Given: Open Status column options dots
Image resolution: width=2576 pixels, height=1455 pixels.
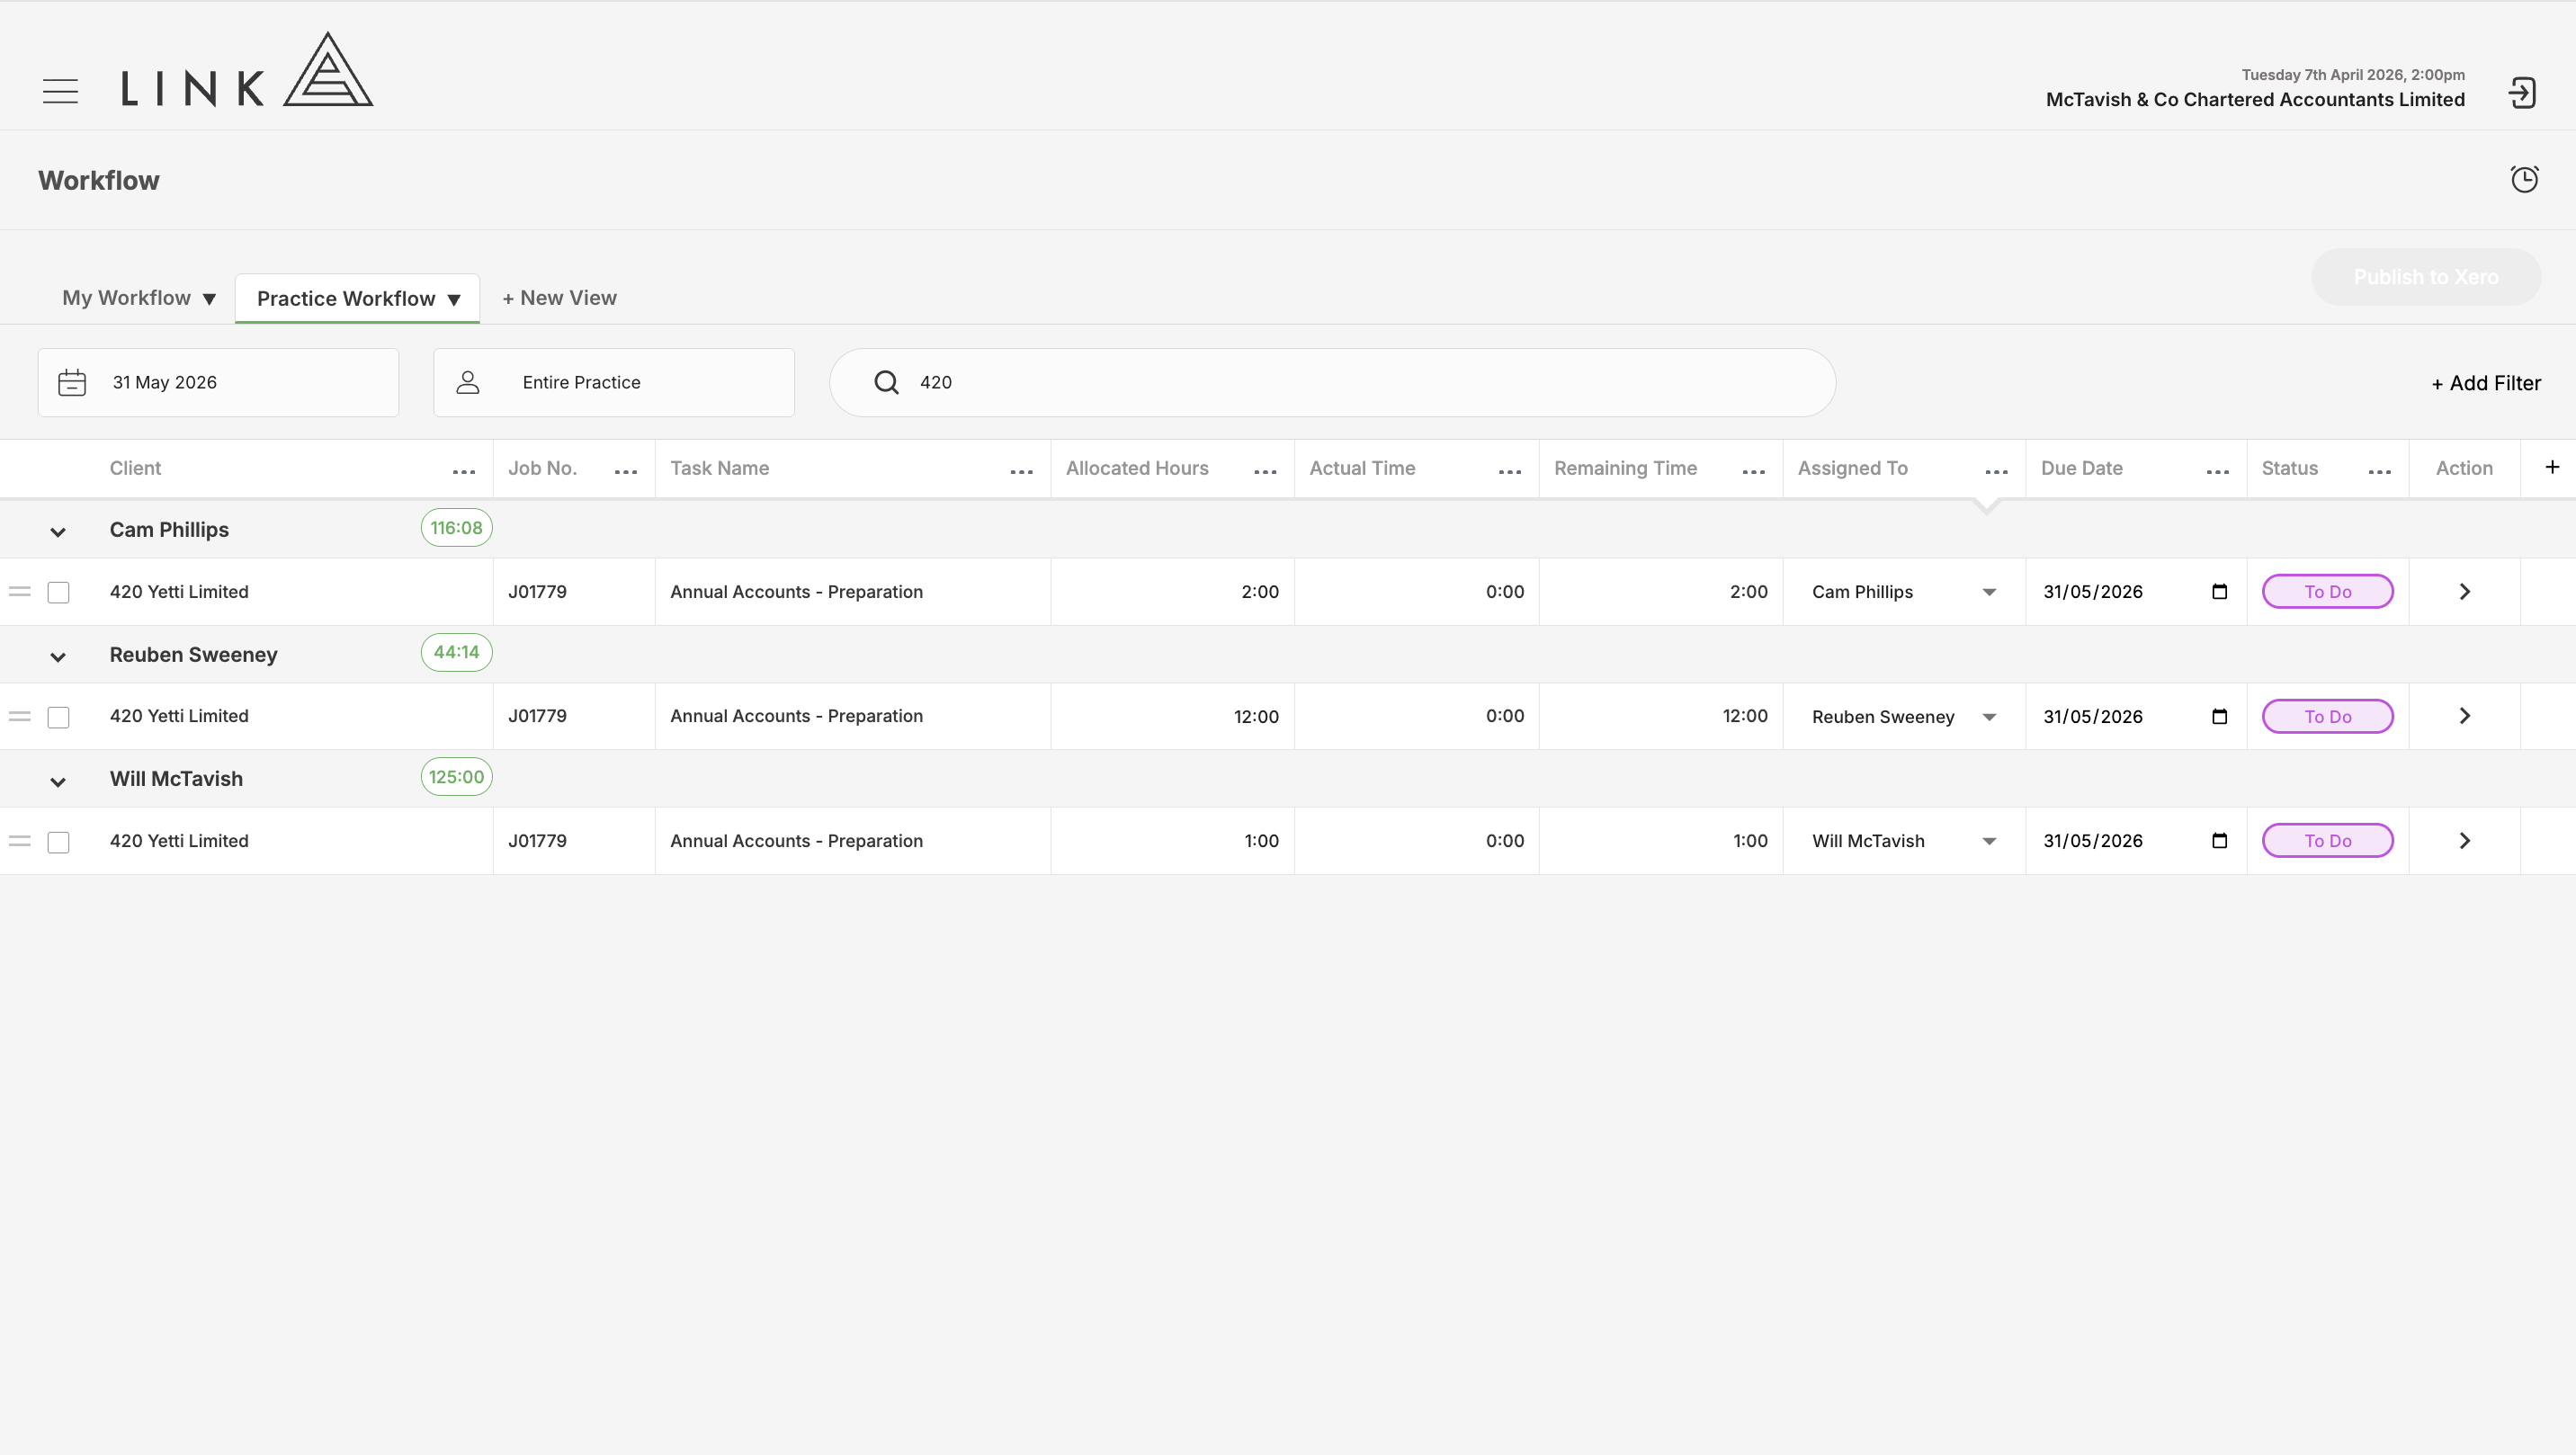Looking at the screenshot, I should tap(2380, 472).
